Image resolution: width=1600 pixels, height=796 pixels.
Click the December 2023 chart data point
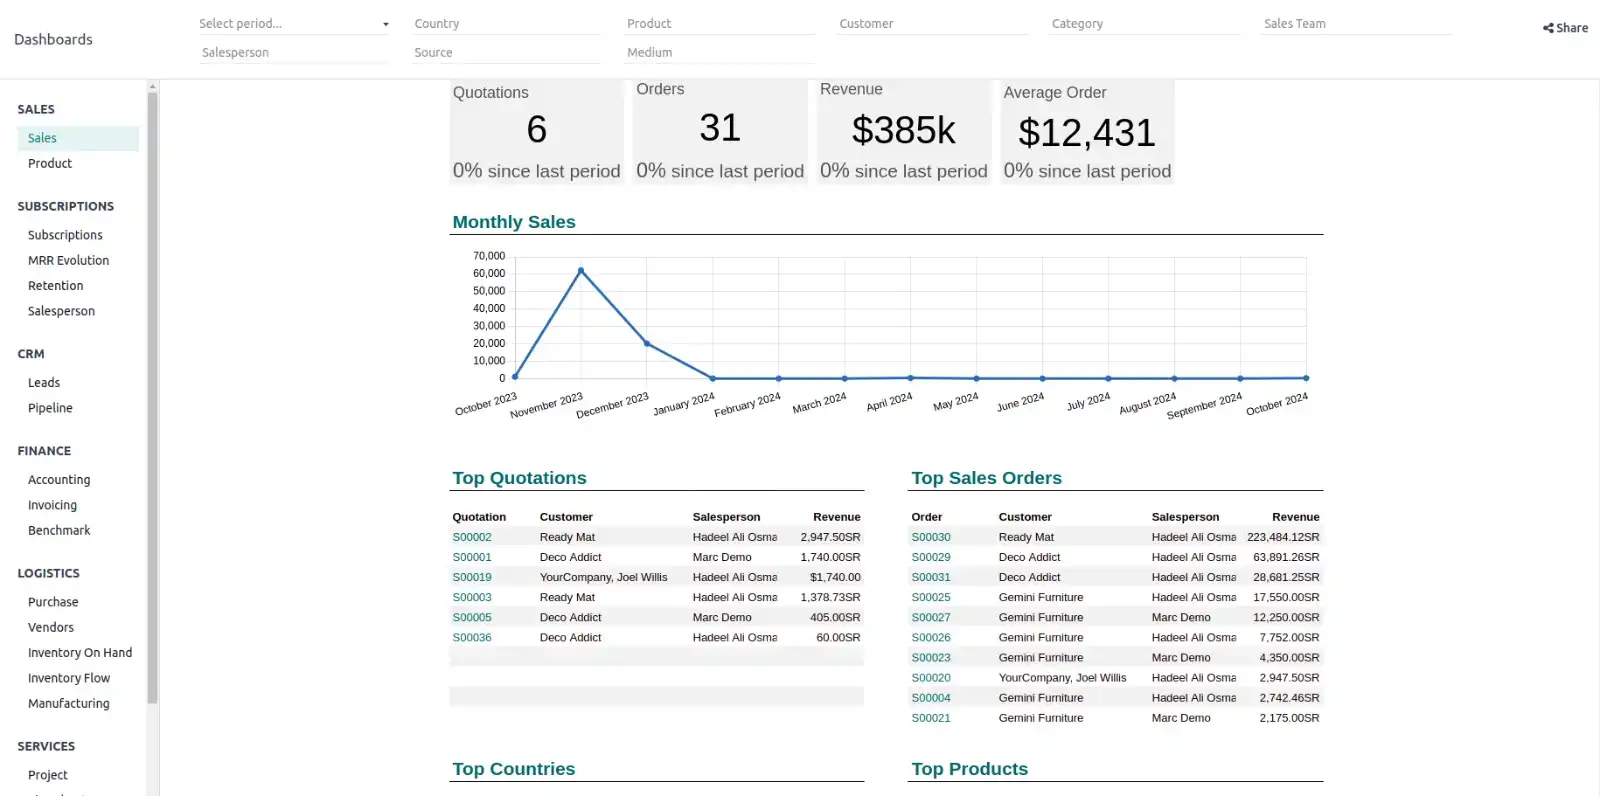[647, 344]
